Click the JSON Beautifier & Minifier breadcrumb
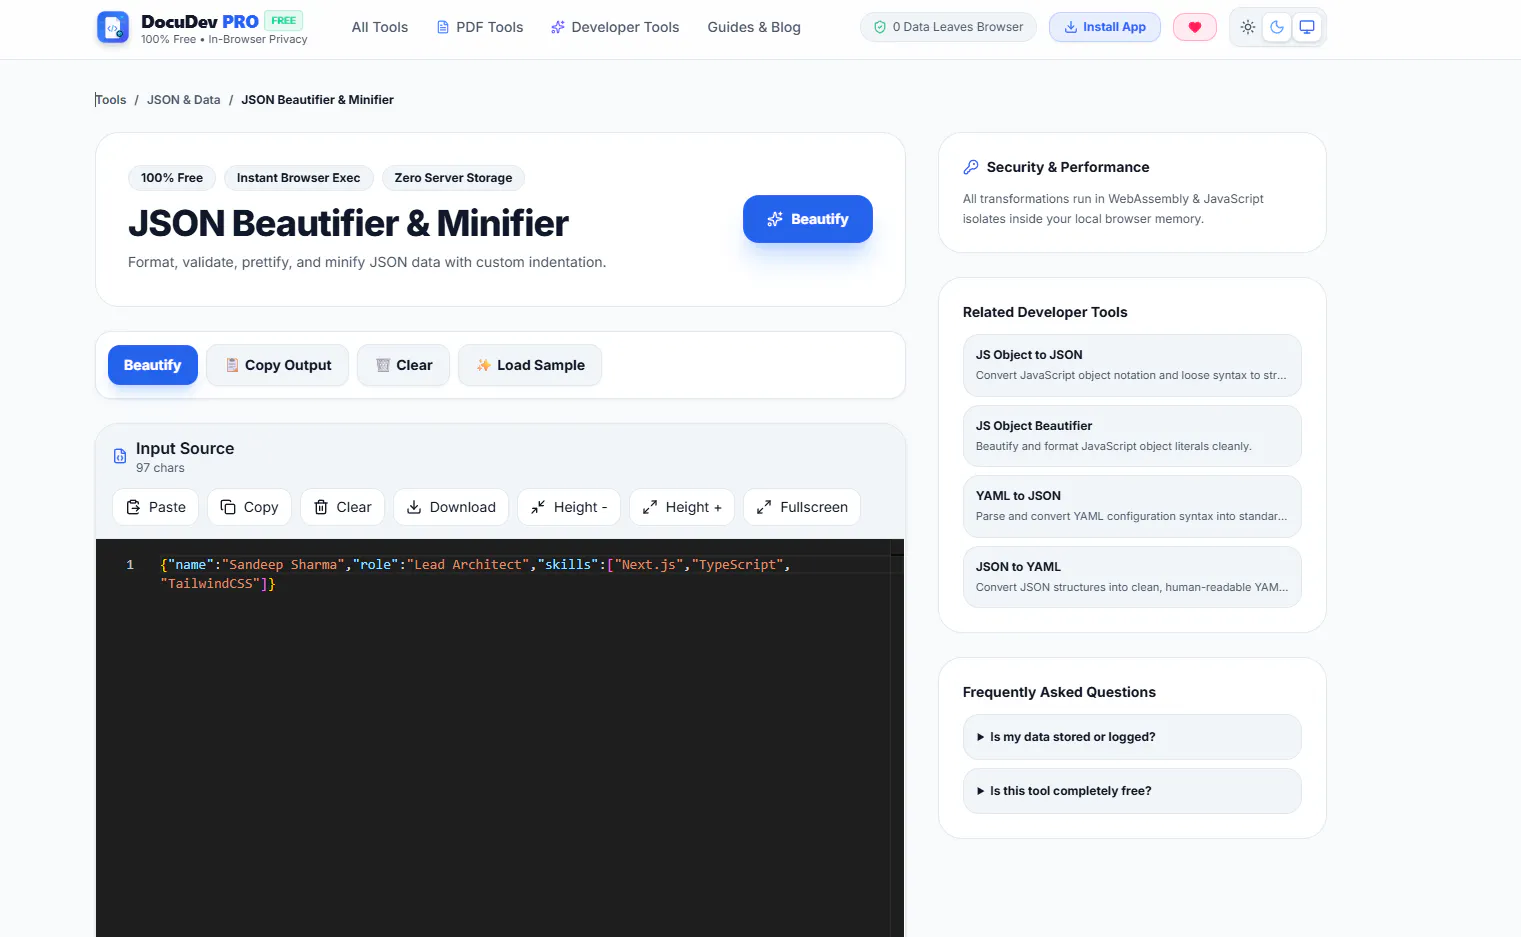 tap(317, 100)
